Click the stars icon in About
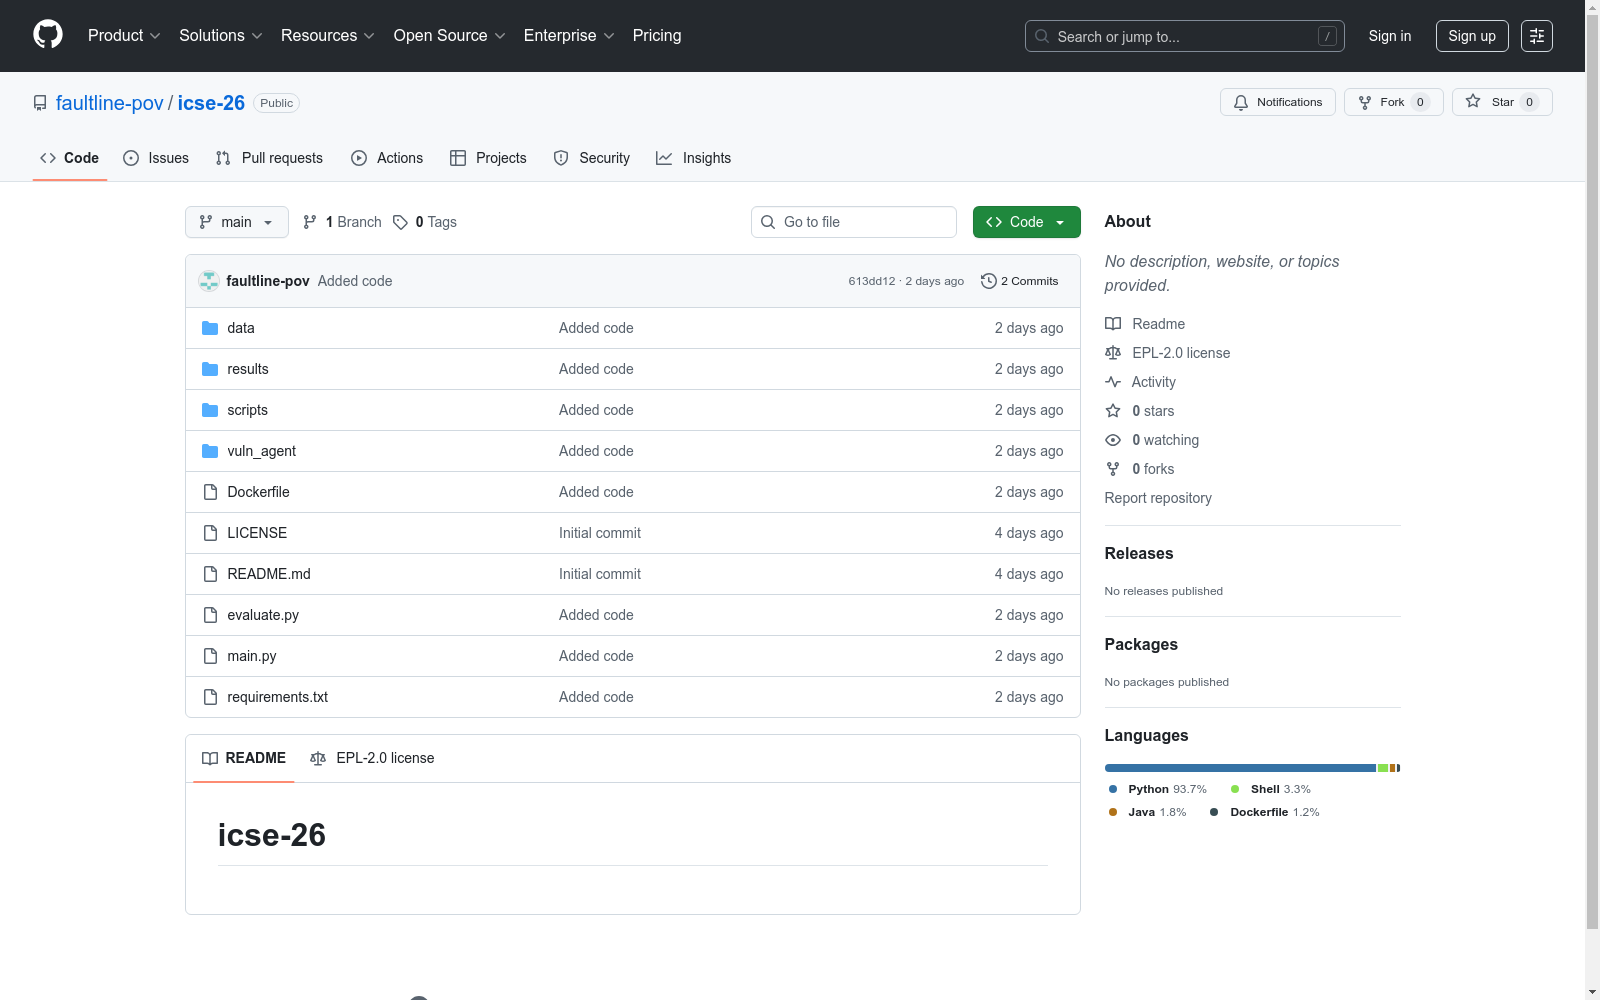The image size is (1600, 1000). [1113, 411]
